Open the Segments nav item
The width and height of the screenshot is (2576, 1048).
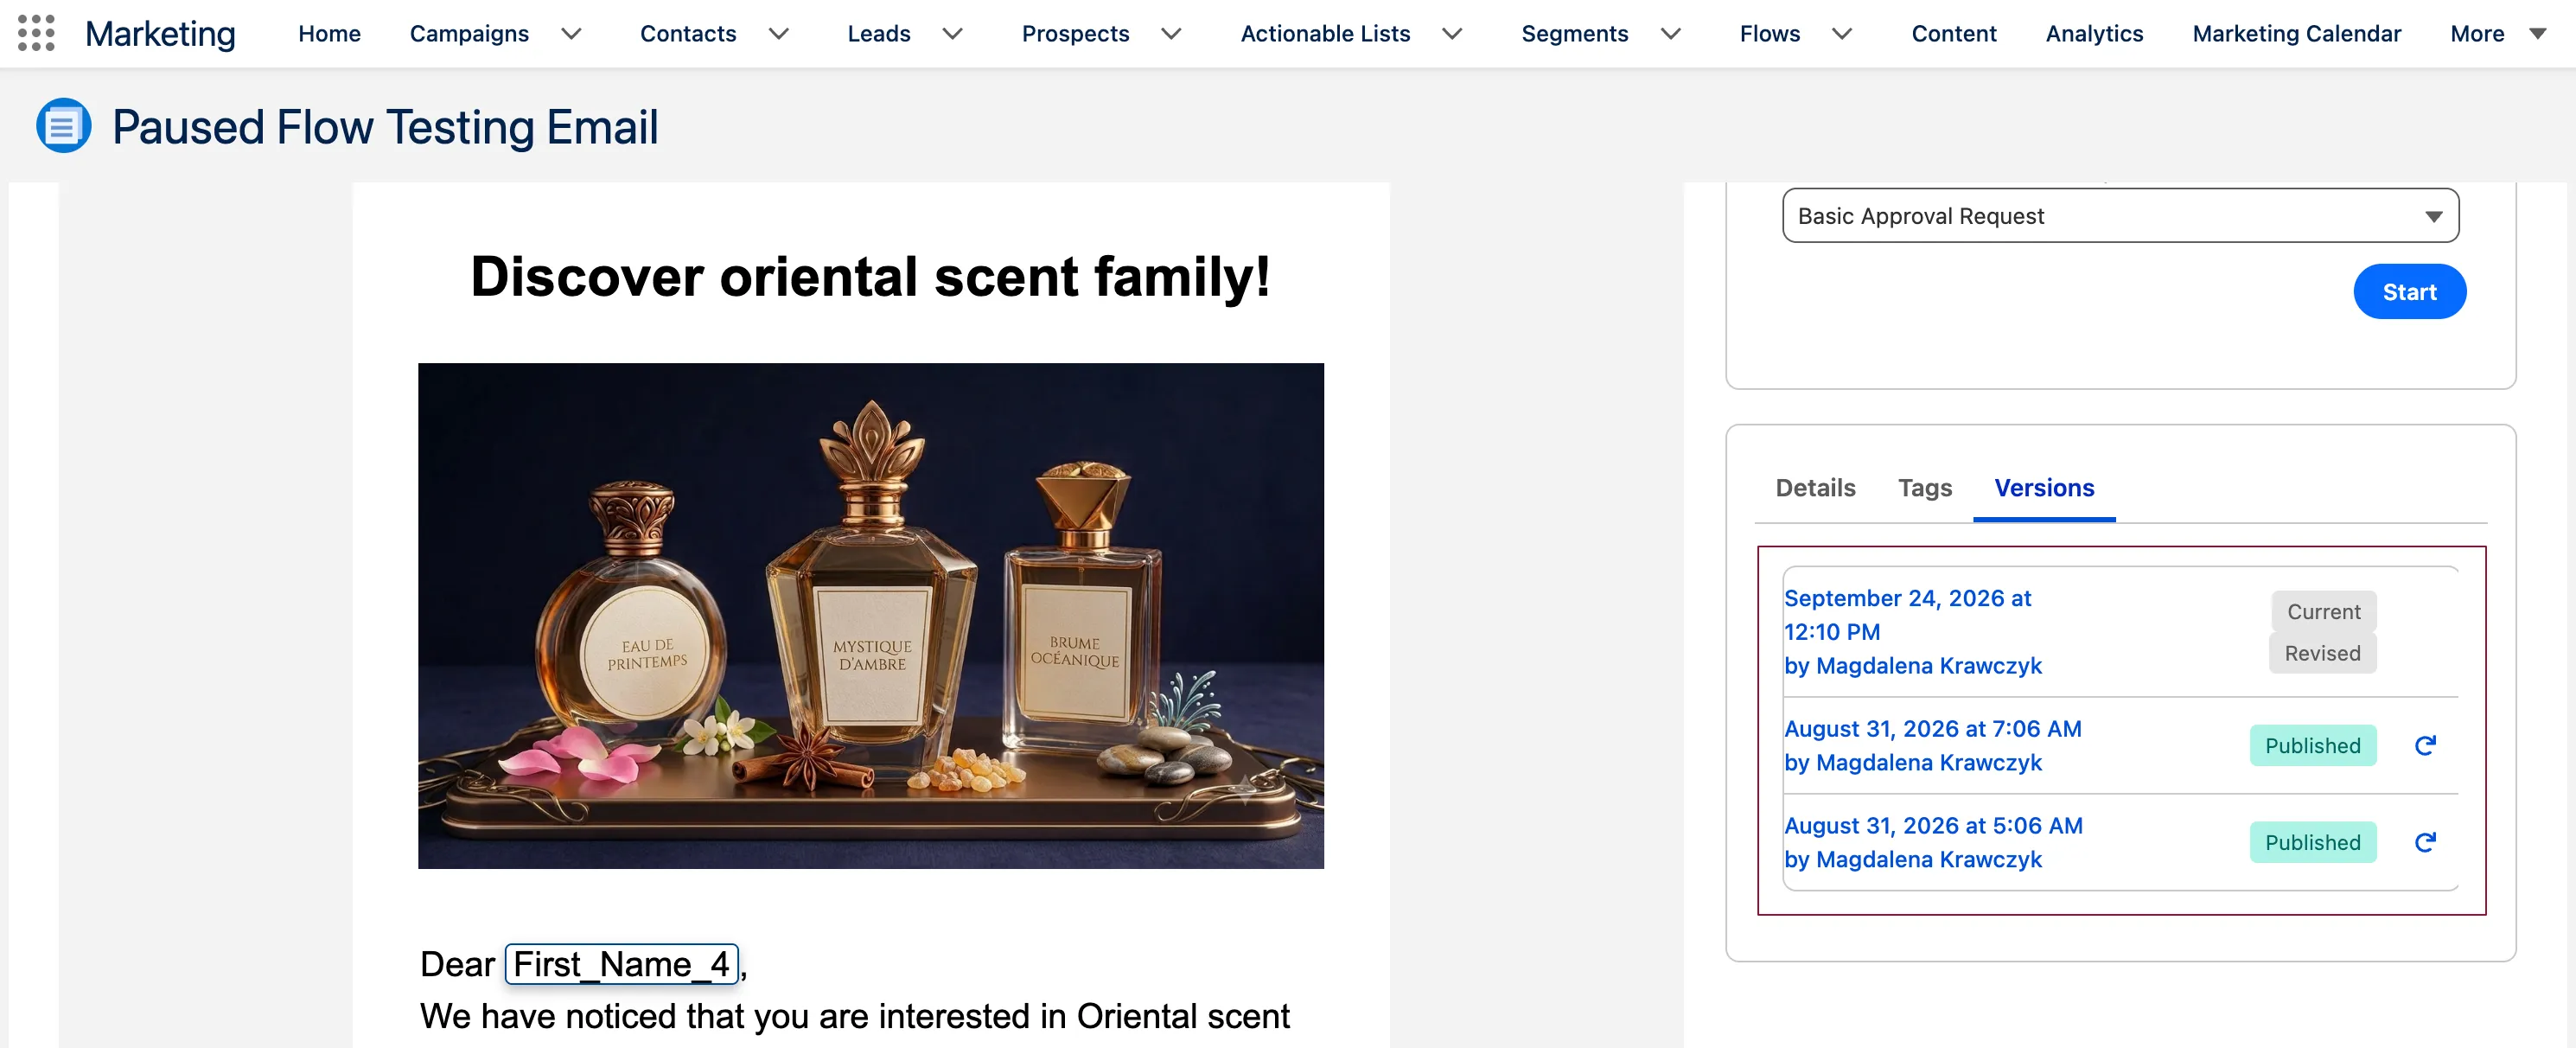coord(1575,34)
